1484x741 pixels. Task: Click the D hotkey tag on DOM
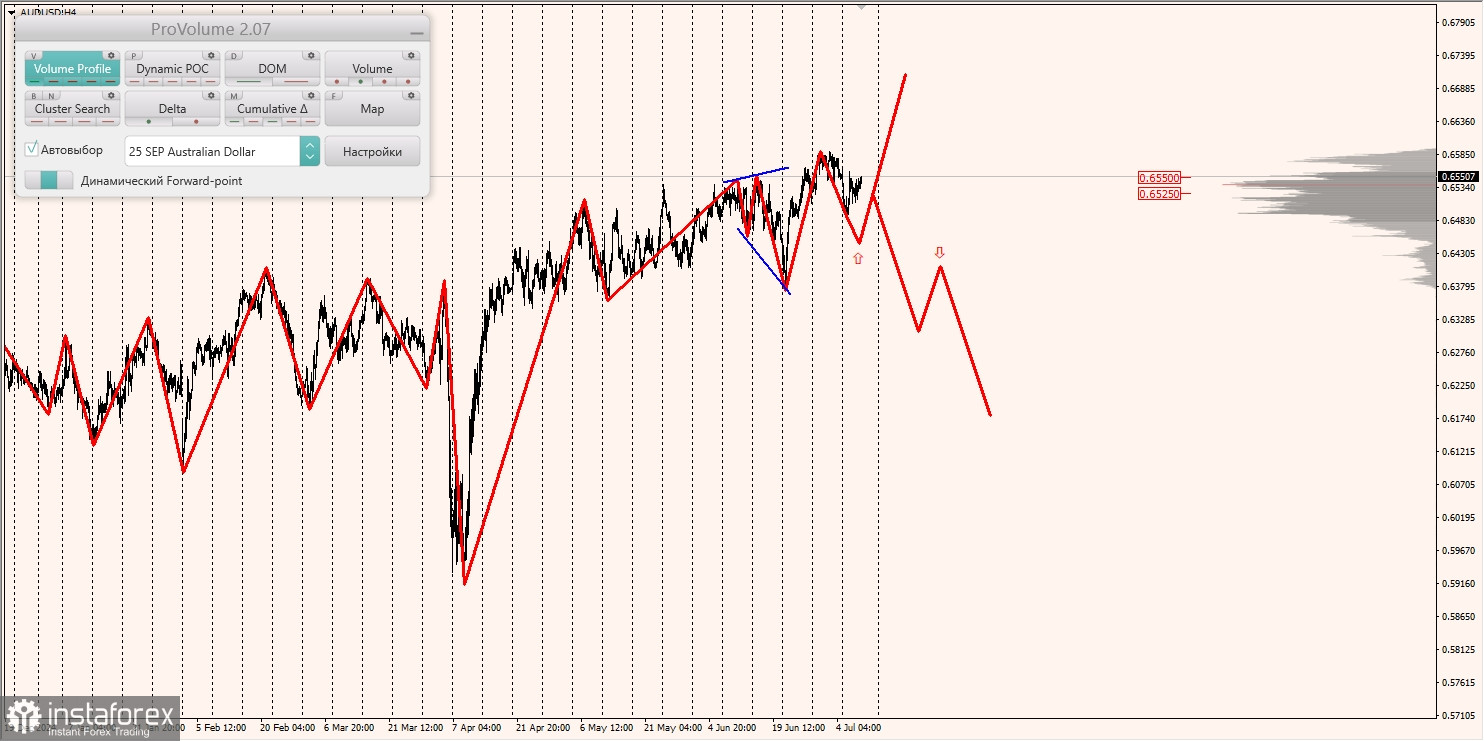[x=234, y=56]
